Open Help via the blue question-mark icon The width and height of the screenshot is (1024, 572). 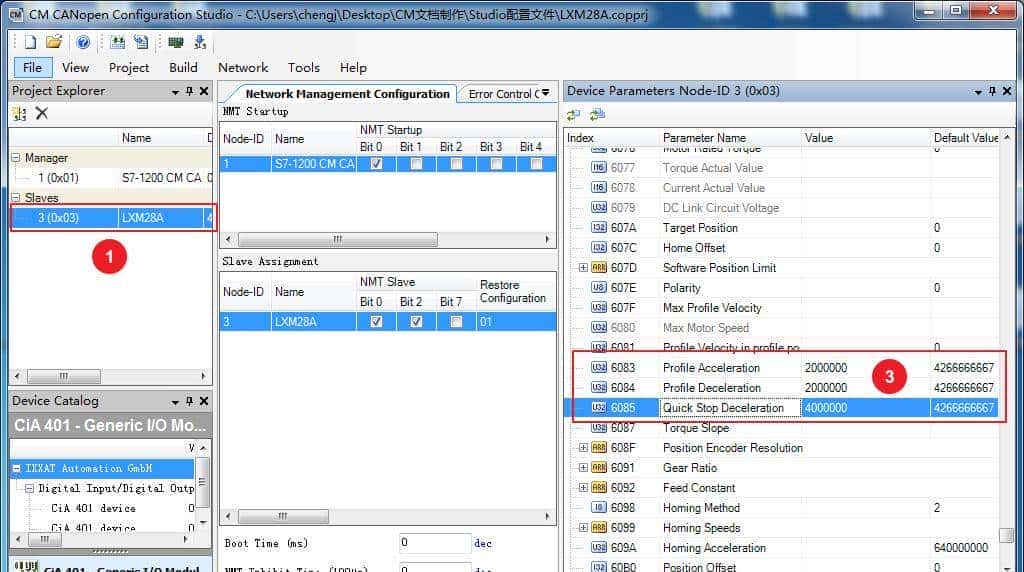tap(83, 42)
